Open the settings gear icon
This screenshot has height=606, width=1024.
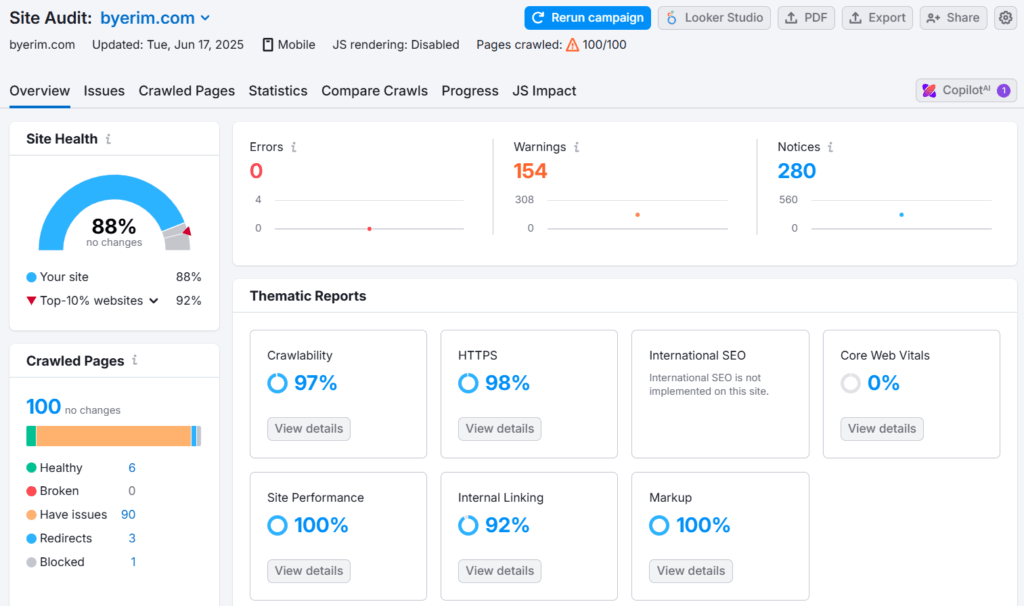coord(1006,18)
